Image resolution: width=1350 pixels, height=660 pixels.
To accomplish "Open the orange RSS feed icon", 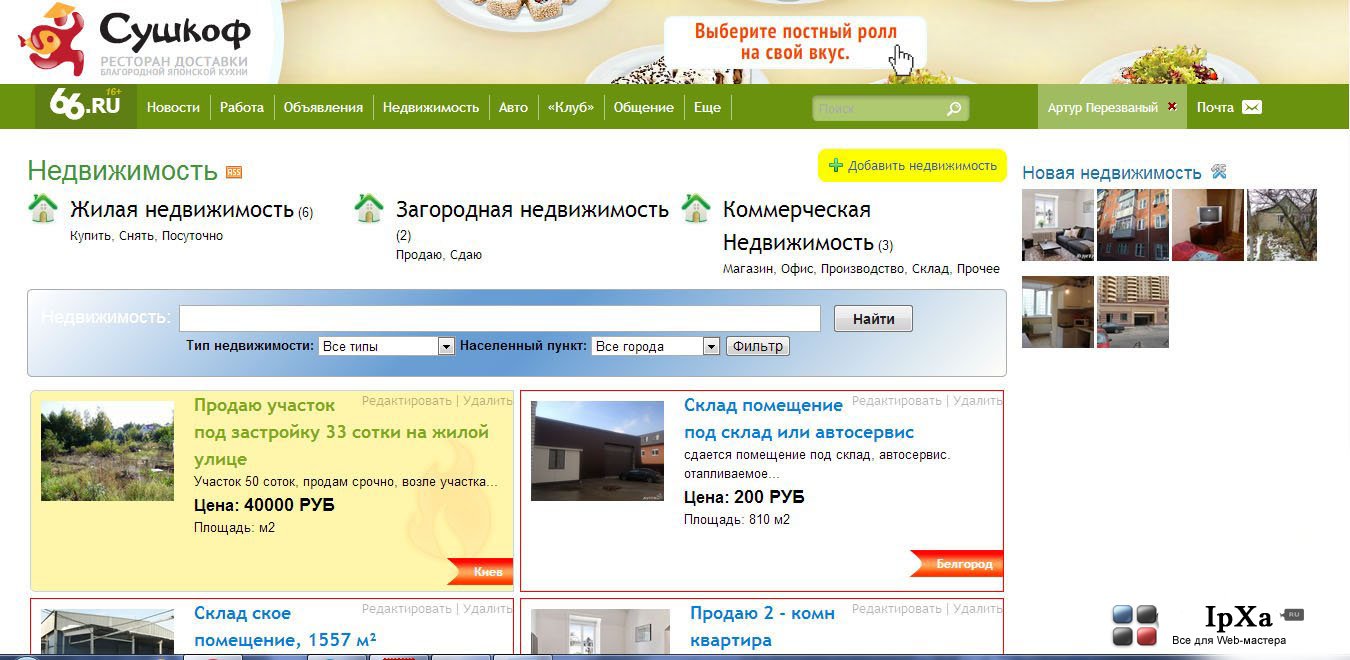I will tap(234, 172).
